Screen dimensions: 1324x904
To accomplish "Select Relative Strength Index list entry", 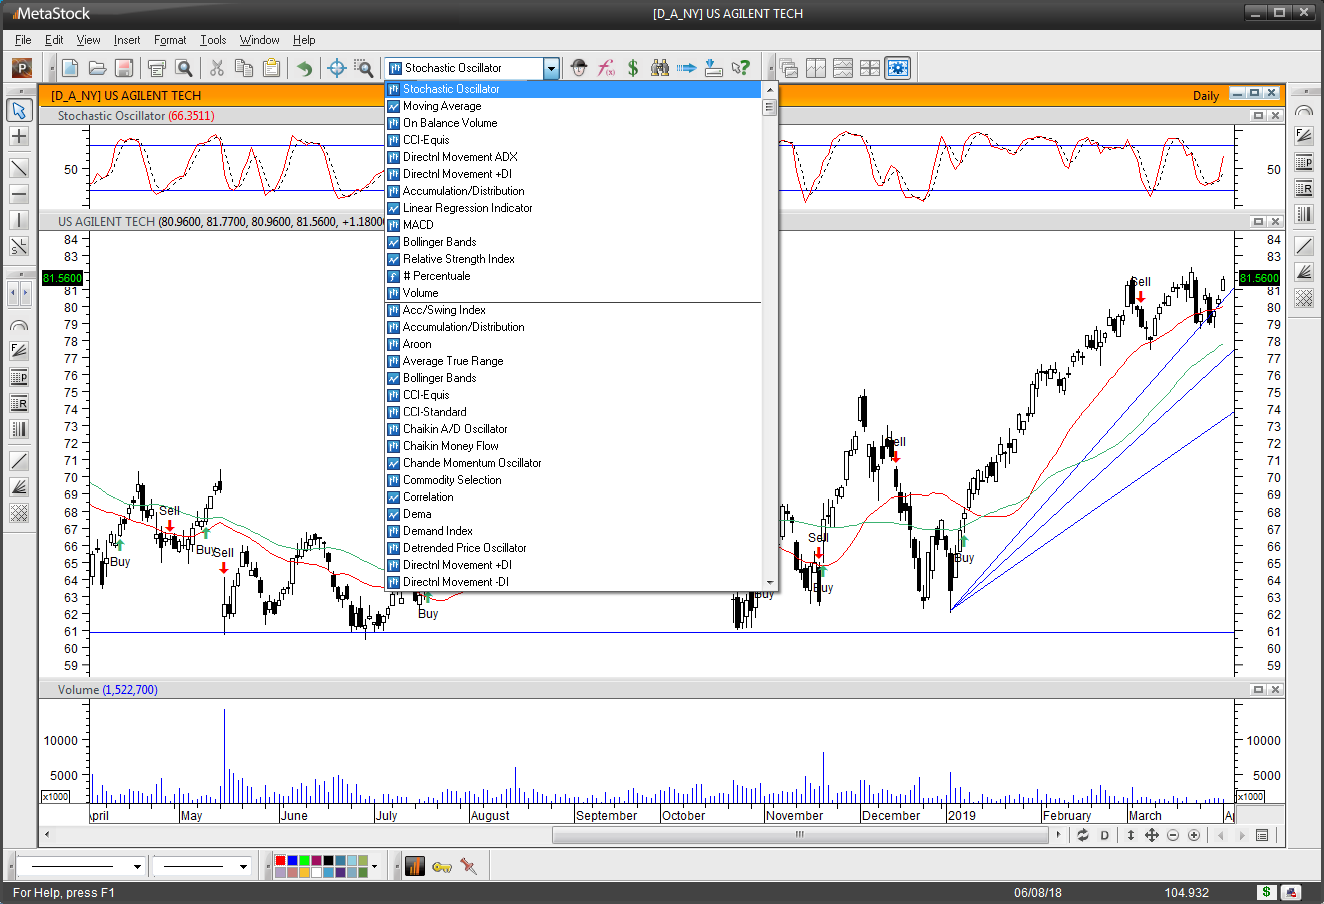I will pyautogui.click(x=573, y=259).
